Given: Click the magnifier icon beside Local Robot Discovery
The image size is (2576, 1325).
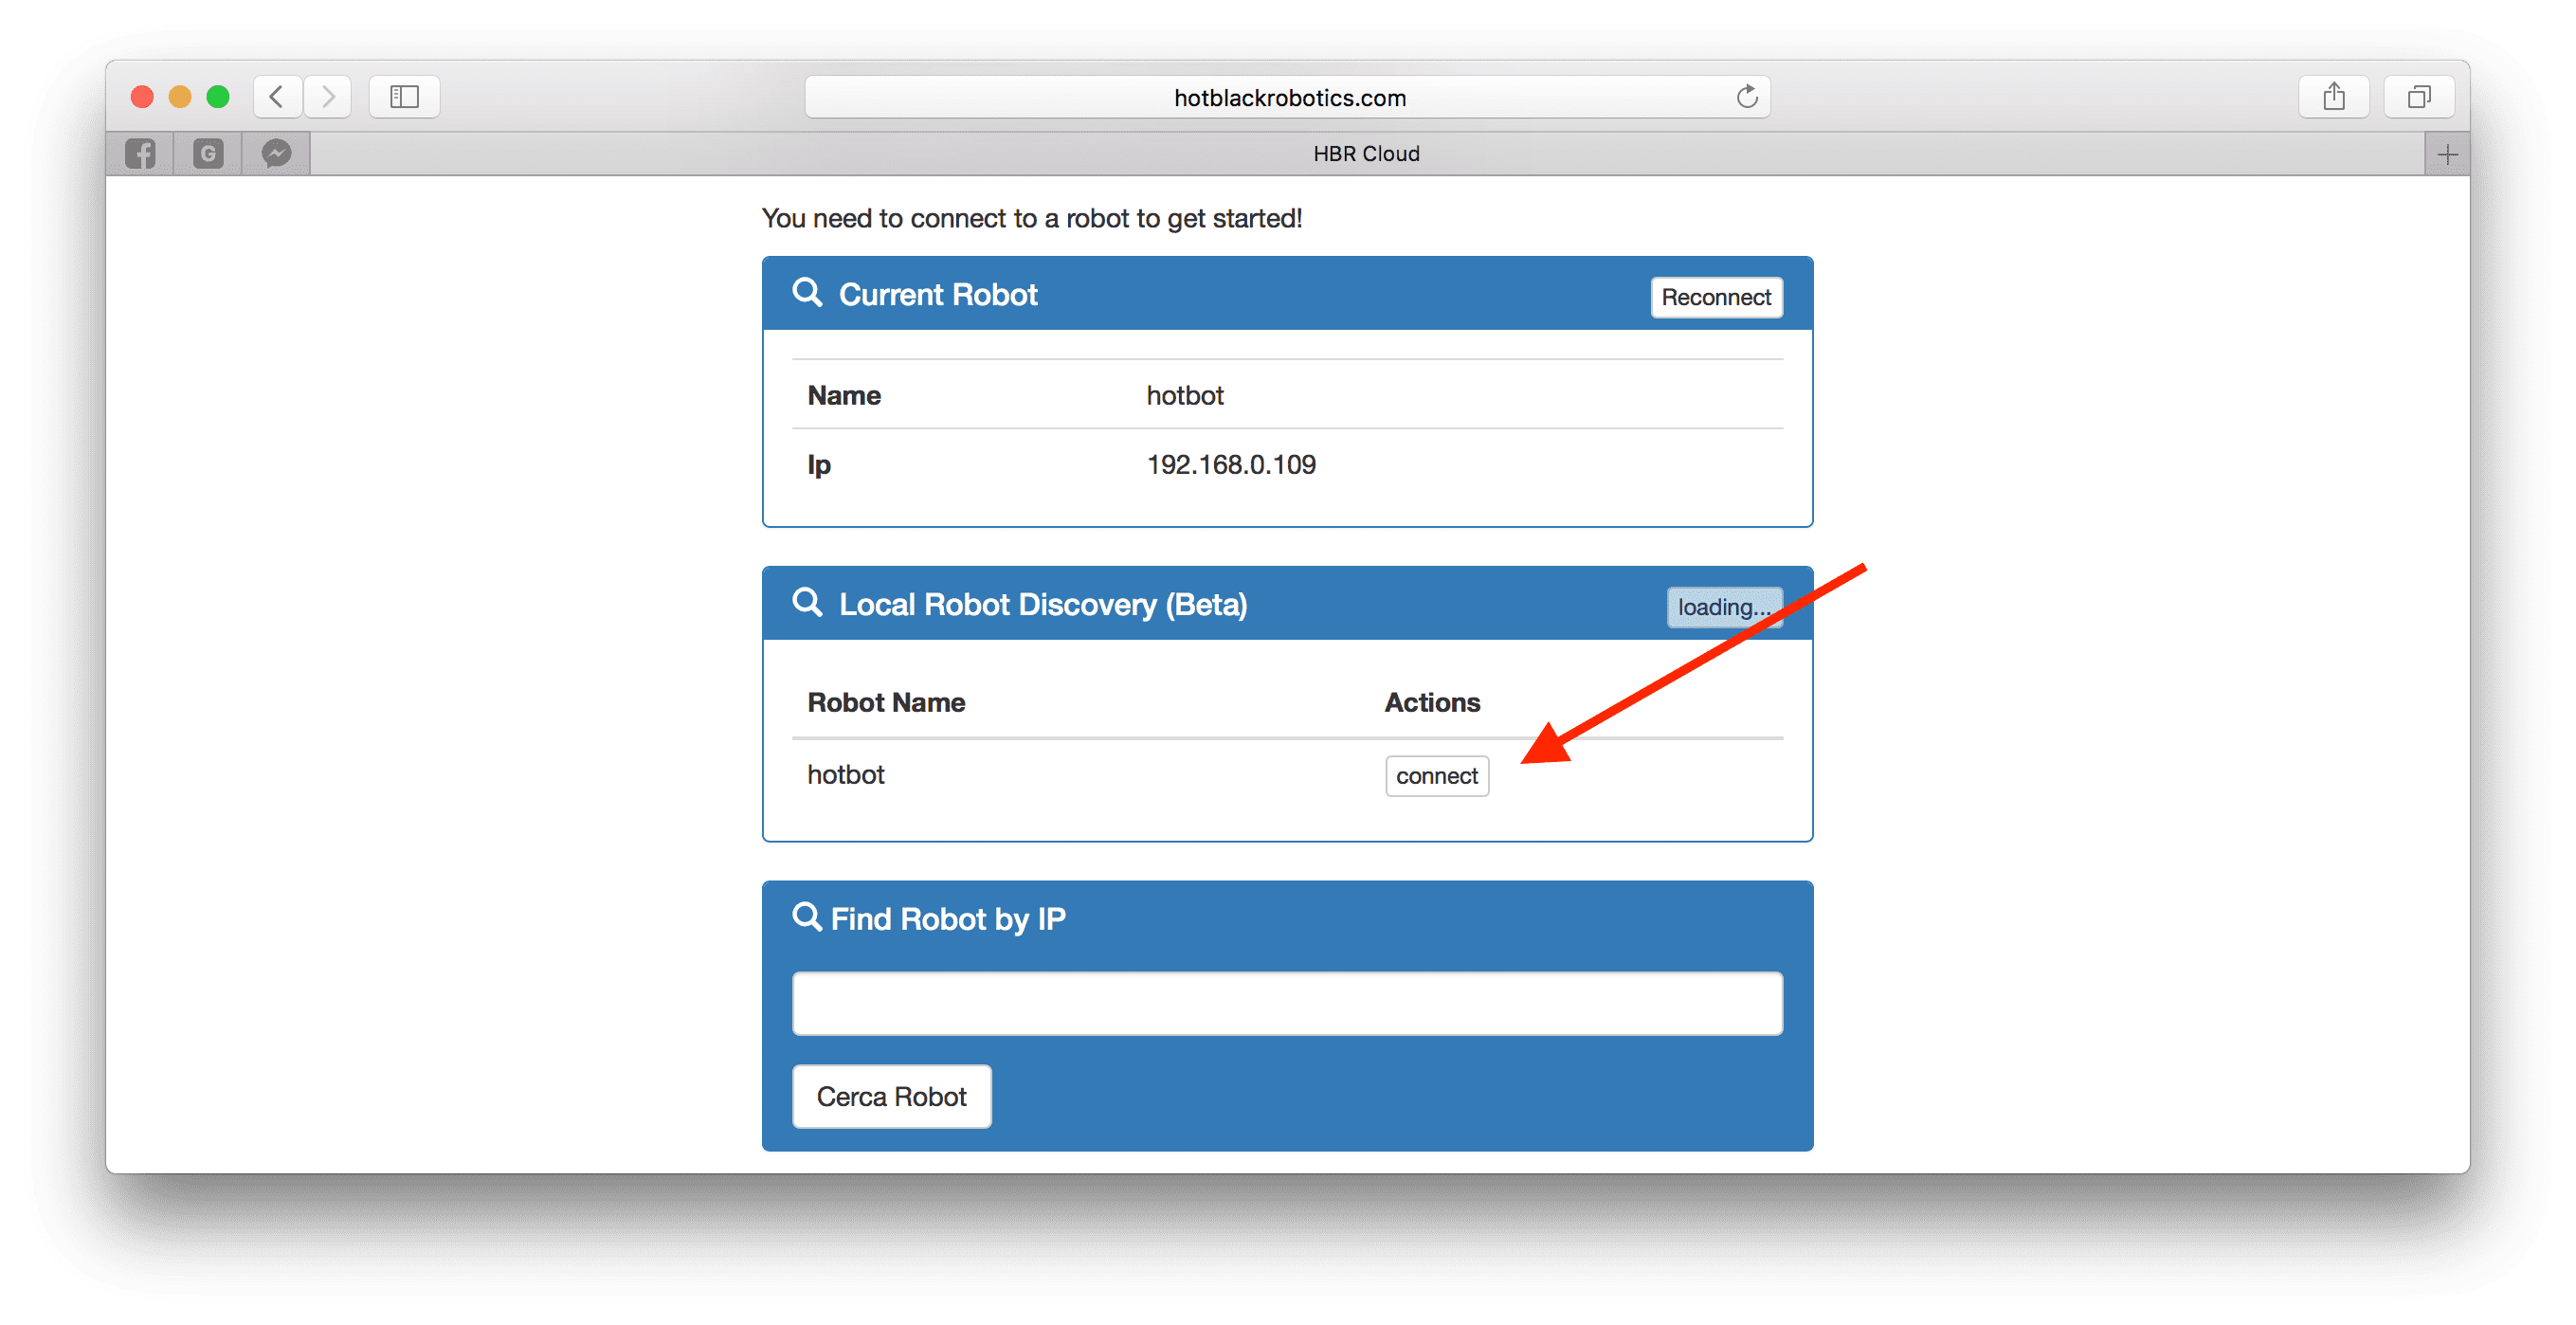Looking at the screenshot, I should (x=807, y=603).
